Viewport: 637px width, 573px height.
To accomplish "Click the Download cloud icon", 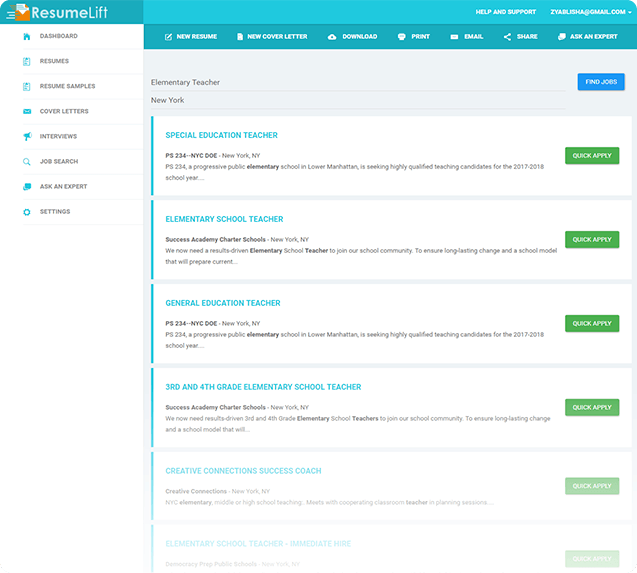I will coord(332,37).
